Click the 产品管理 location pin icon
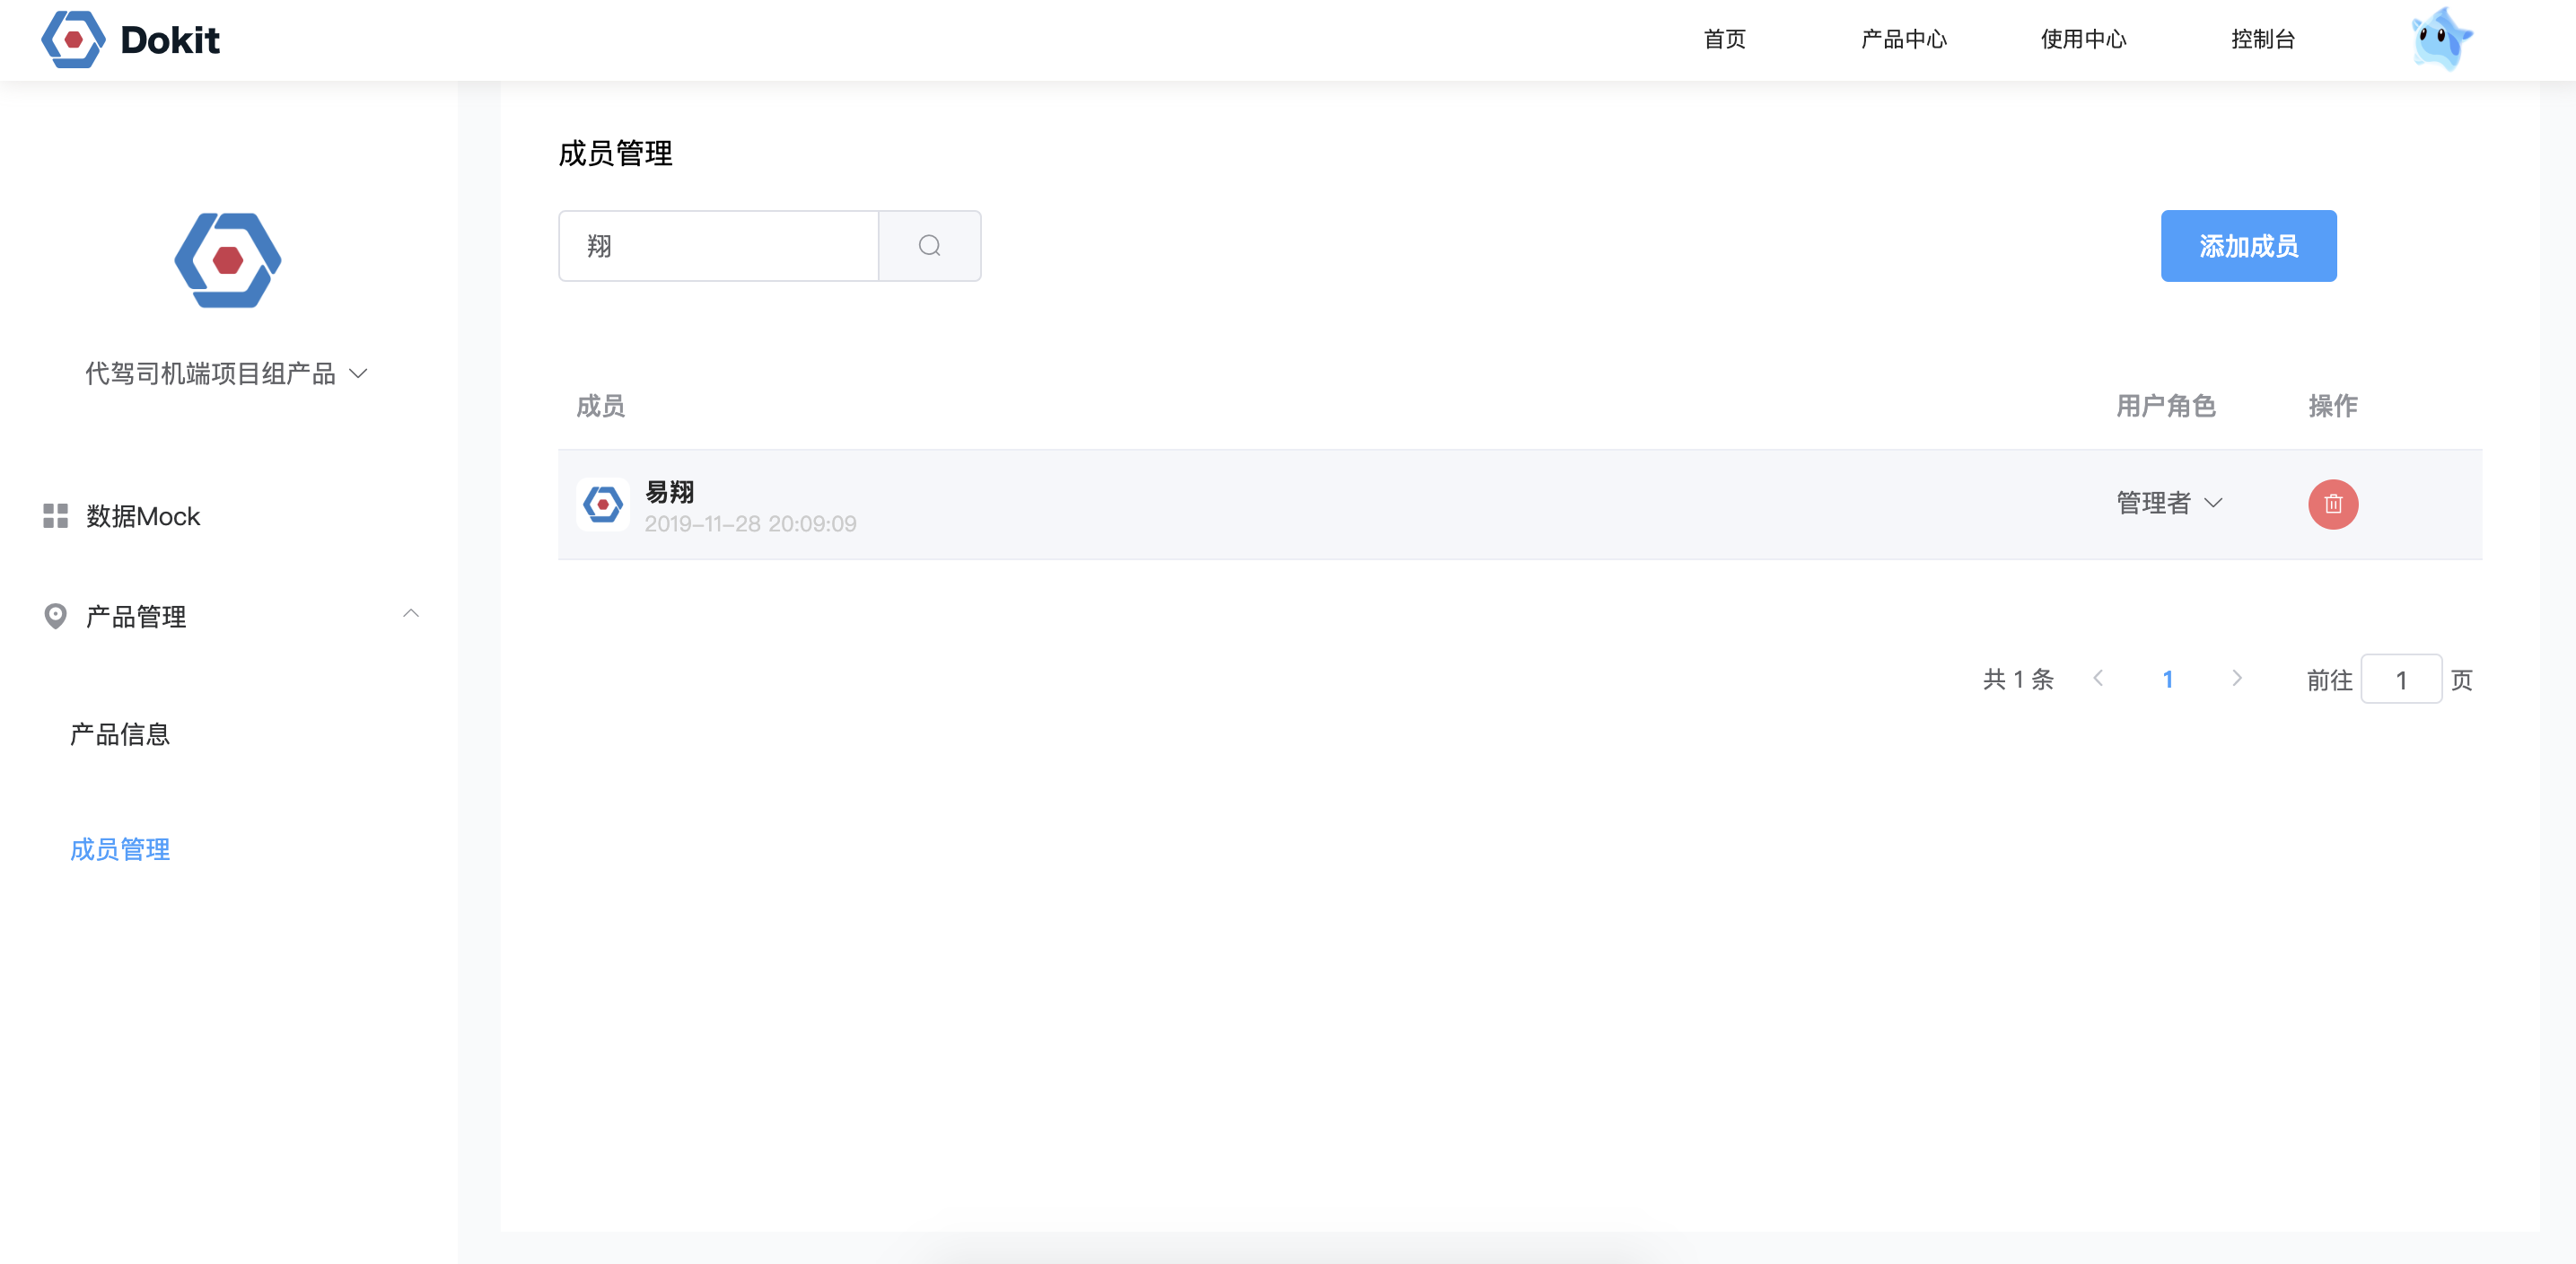Viewport: 2576px width, 1264px height. pyautogui.click(x=55, y=616)
